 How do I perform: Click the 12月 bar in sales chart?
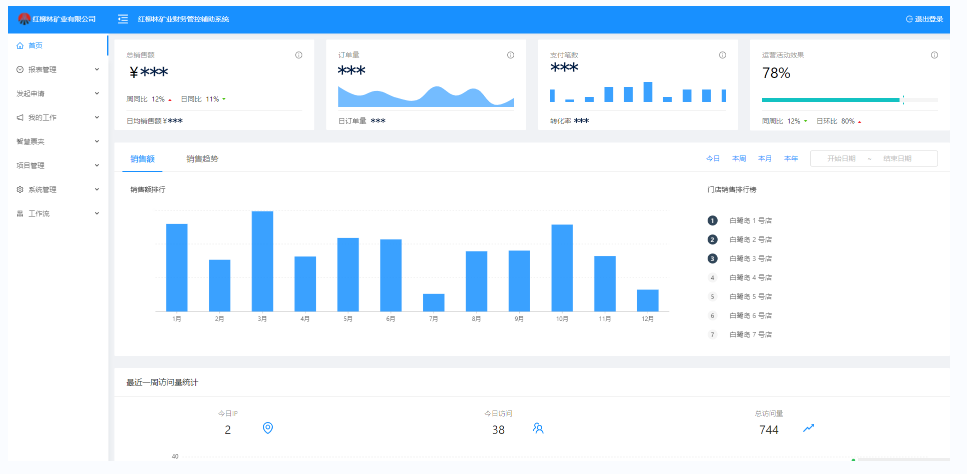[648, 300]
